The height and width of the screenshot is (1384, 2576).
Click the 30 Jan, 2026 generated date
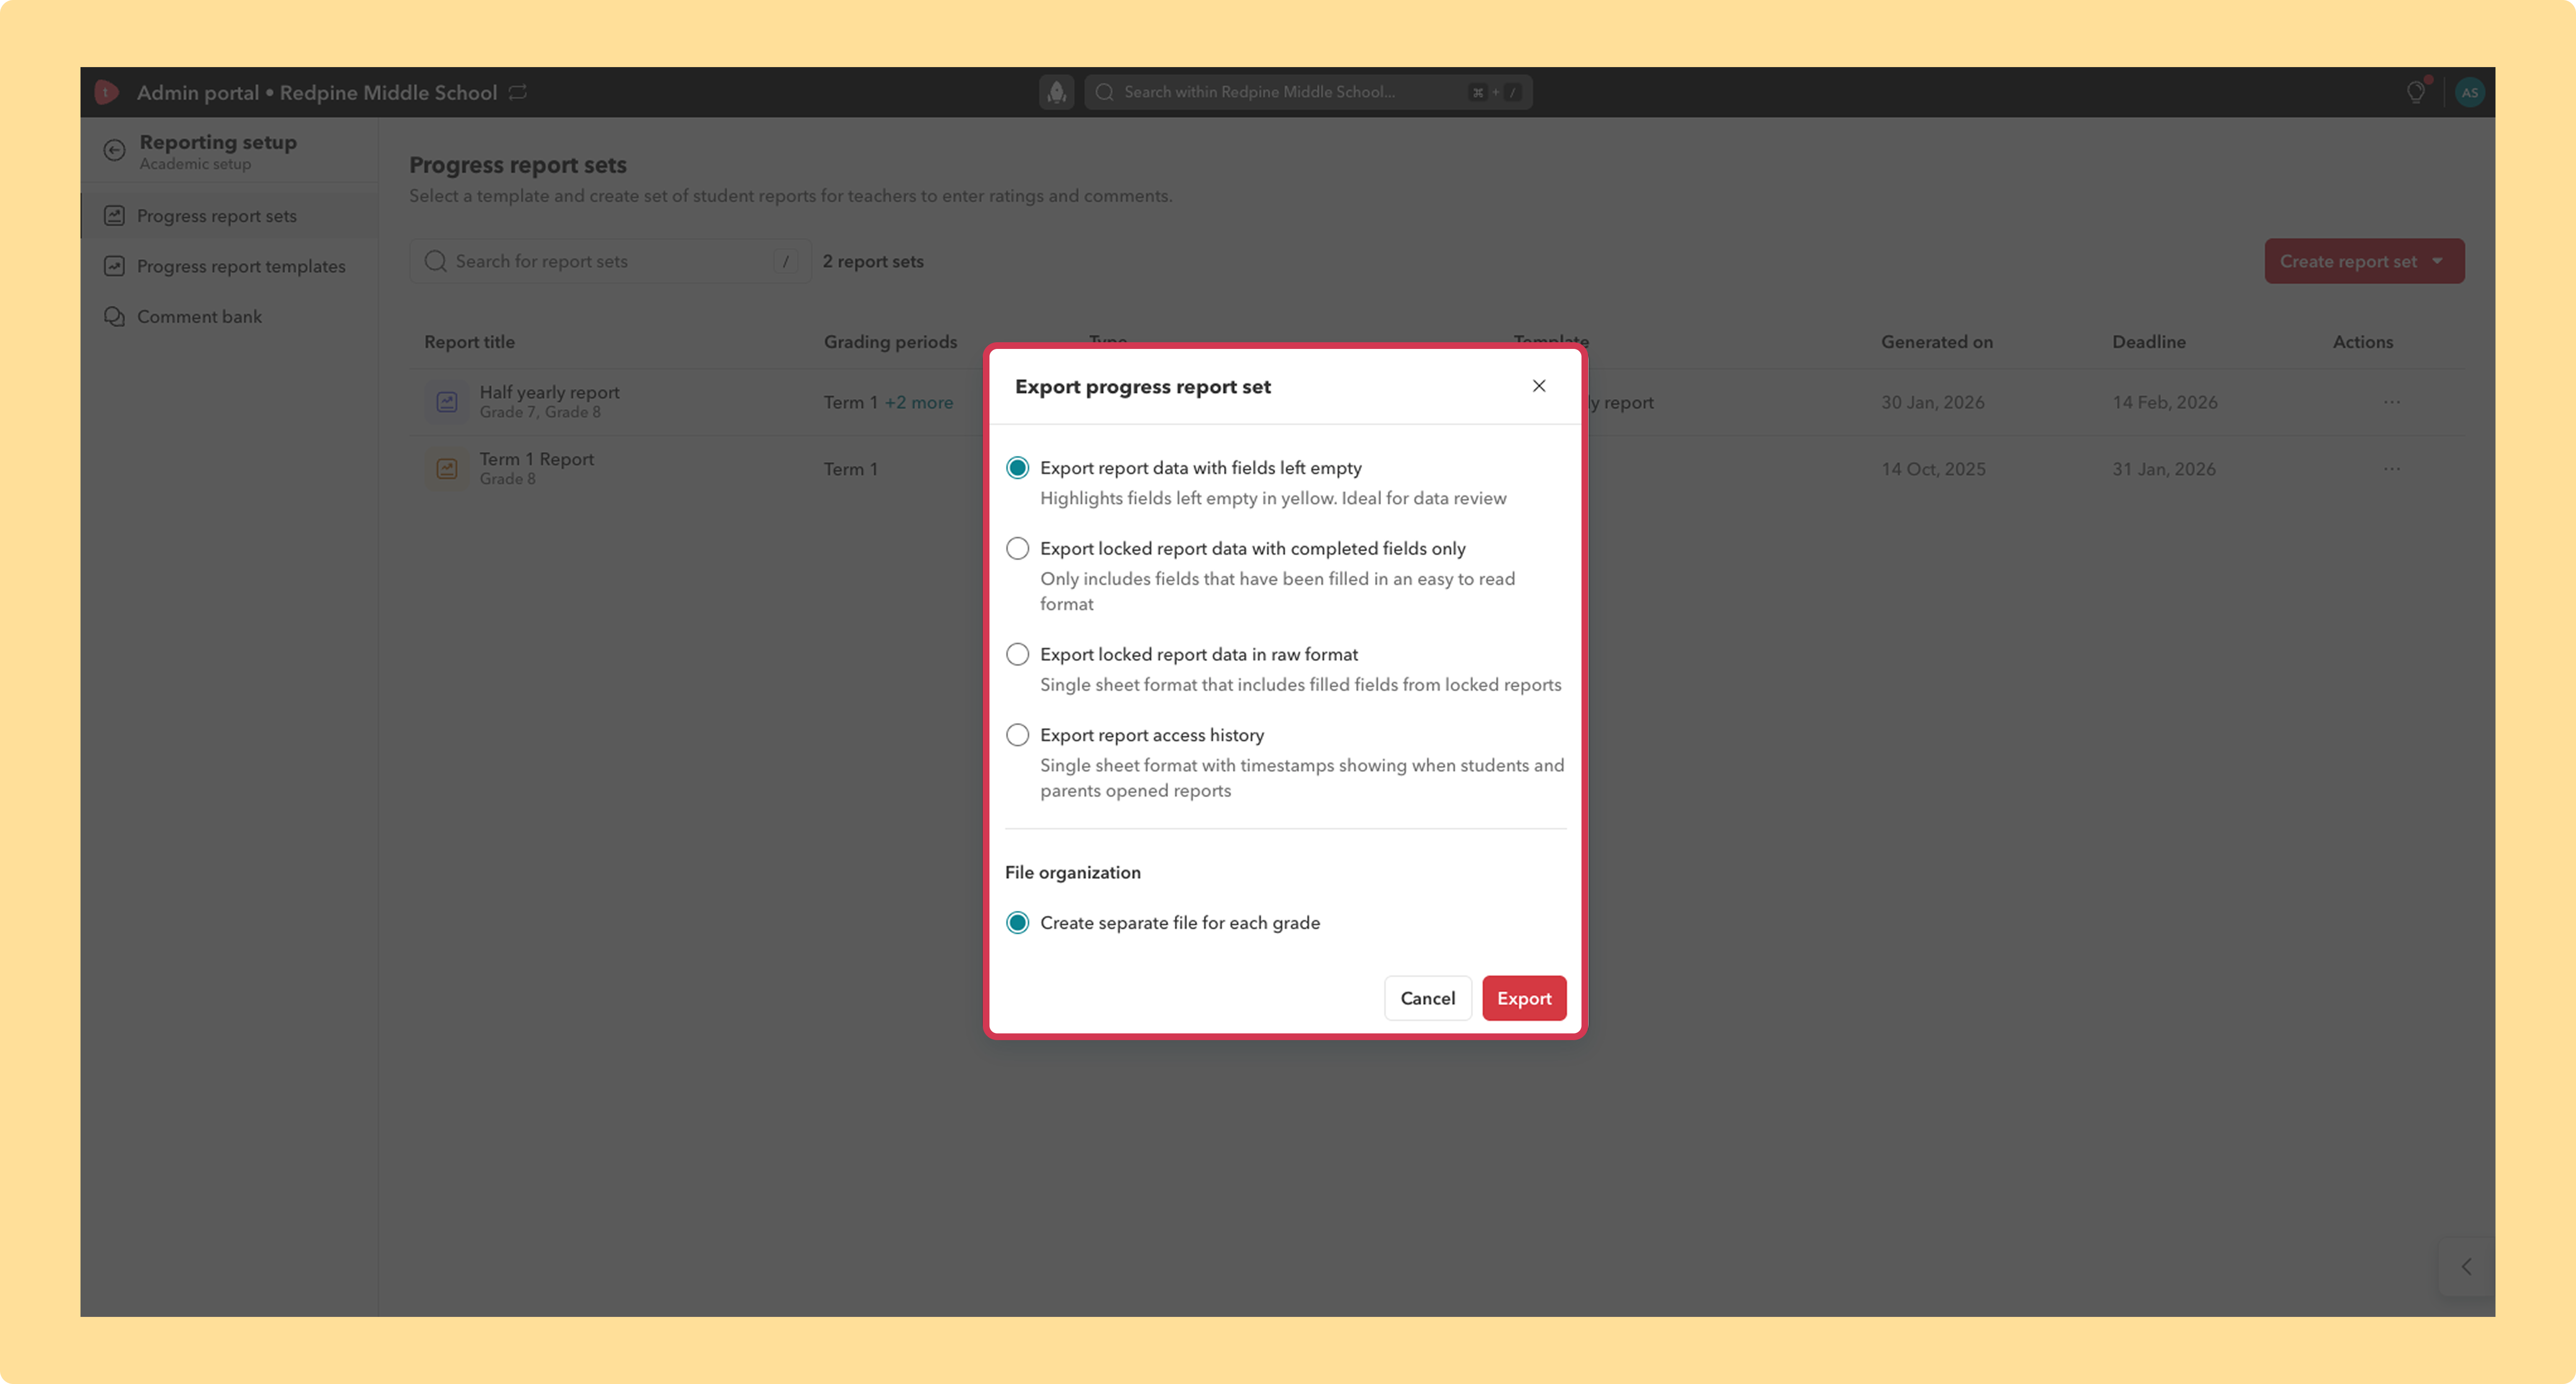(1932, 402)
